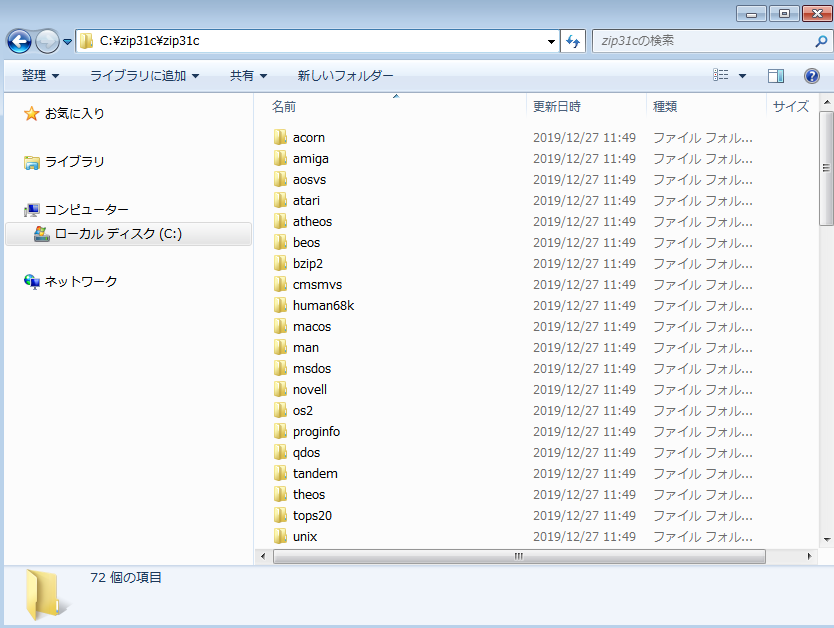Screen dimensions: 834x628
Task: Select ライブラリ in navigation pane
Action: pyautogui.click(x=64, y=162)
